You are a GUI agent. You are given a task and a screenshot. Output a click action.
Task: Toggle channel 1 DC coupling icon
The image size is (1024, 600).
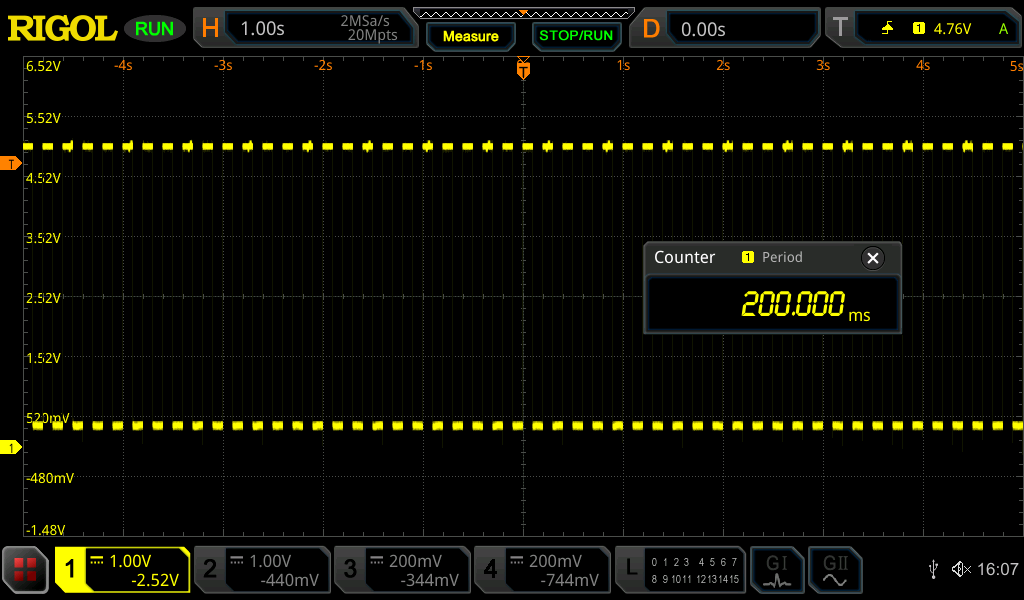coord(97,560)
